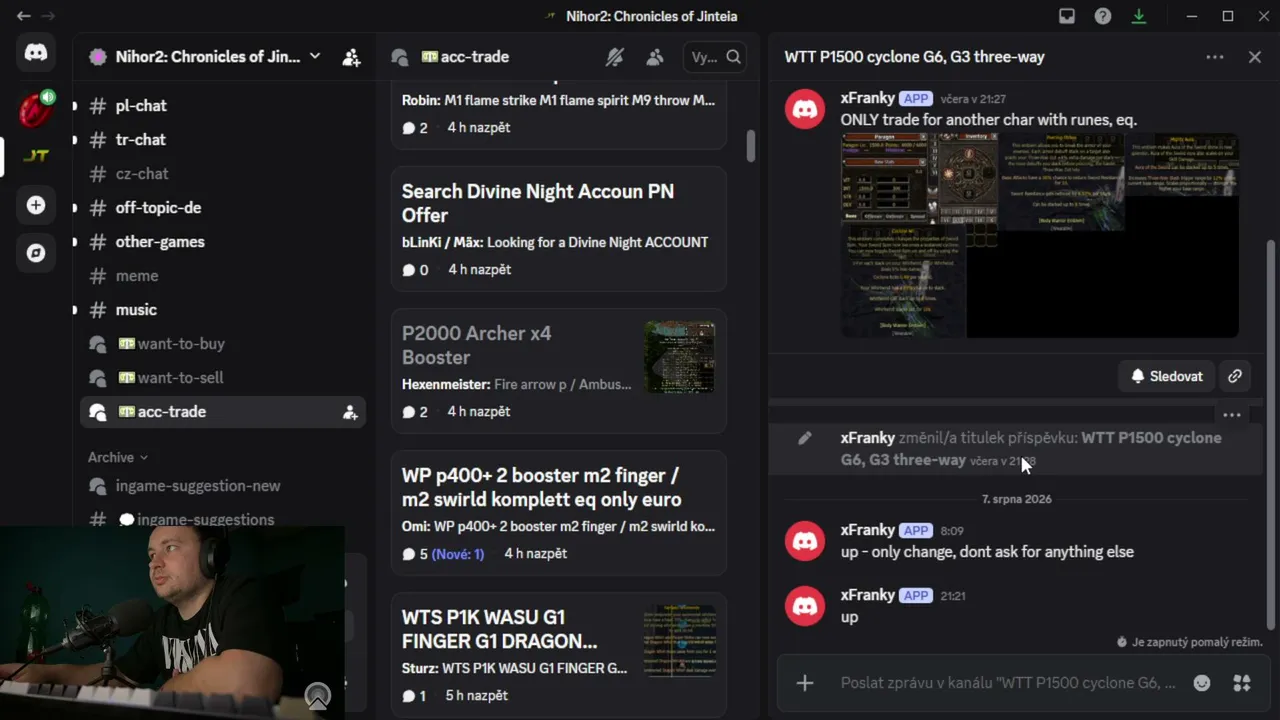
Task: Click the search field in acc-trade
Action: point(714,57)
